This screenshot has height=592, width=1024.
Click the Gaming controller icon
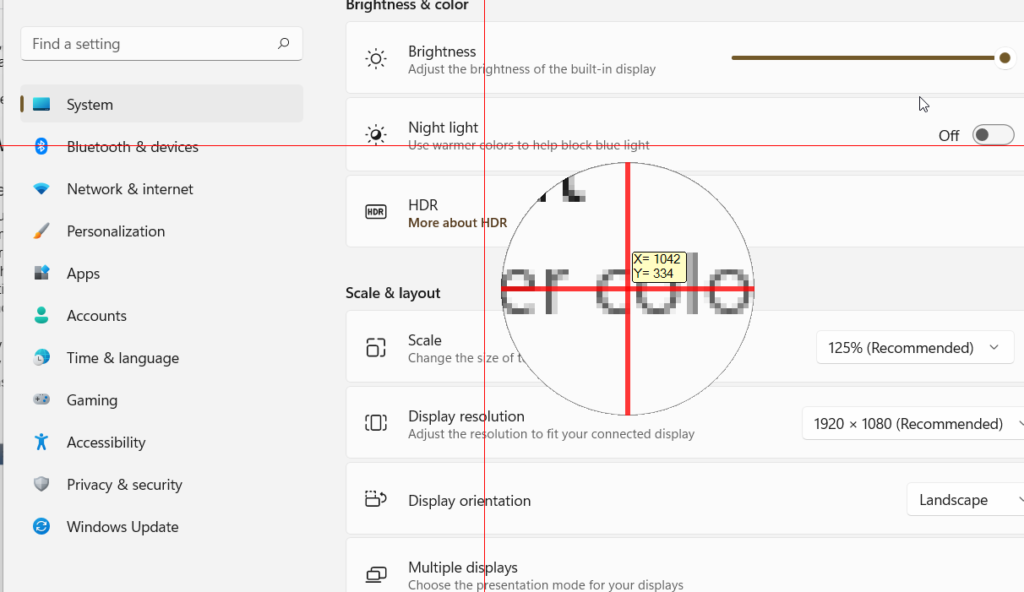pyautogui.click(x=41, y=399)
